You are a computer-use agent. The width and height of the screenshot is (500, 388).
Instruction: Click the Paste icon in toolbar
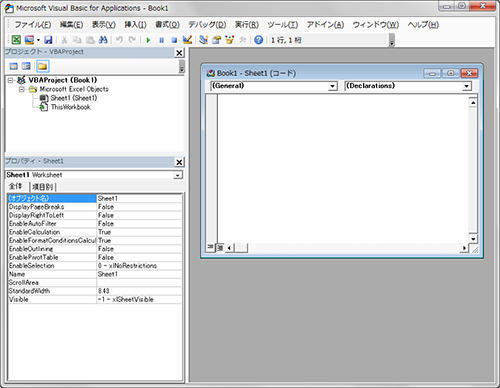90,40
